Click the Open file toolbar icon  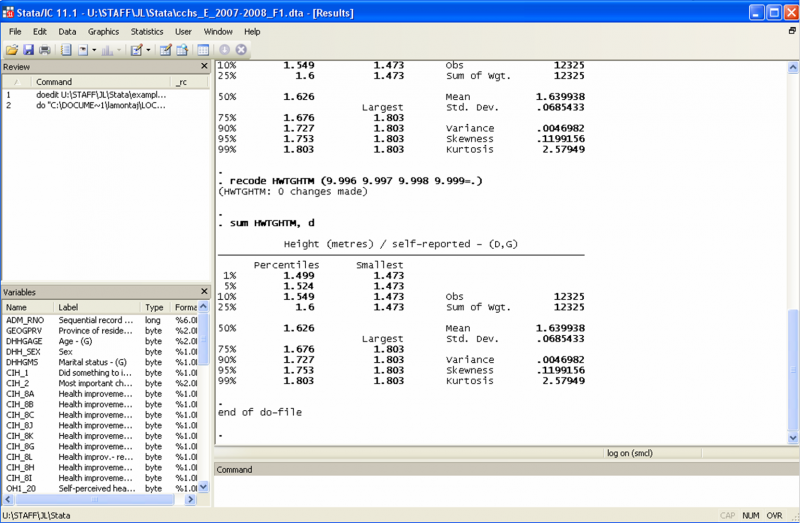pos(12,49)
